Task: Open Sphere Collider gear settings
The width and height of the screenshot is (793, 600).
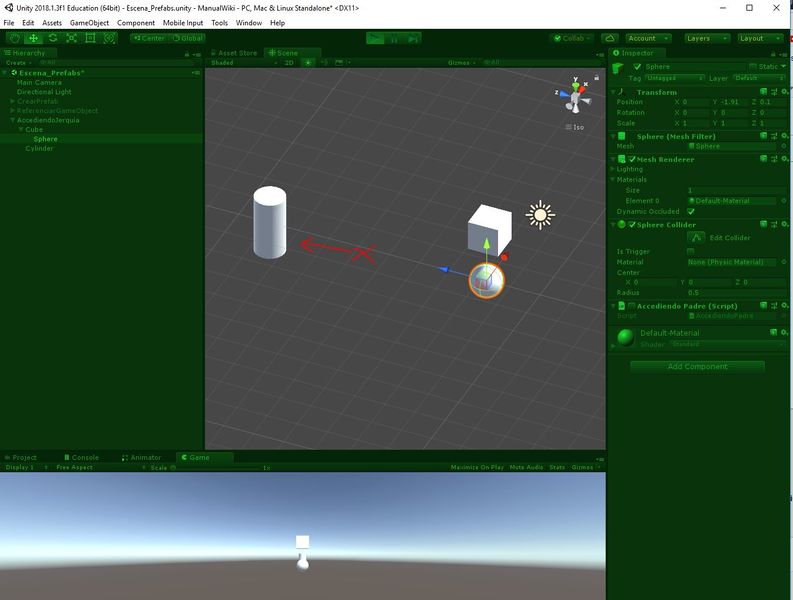Action: tap(784, 224)
